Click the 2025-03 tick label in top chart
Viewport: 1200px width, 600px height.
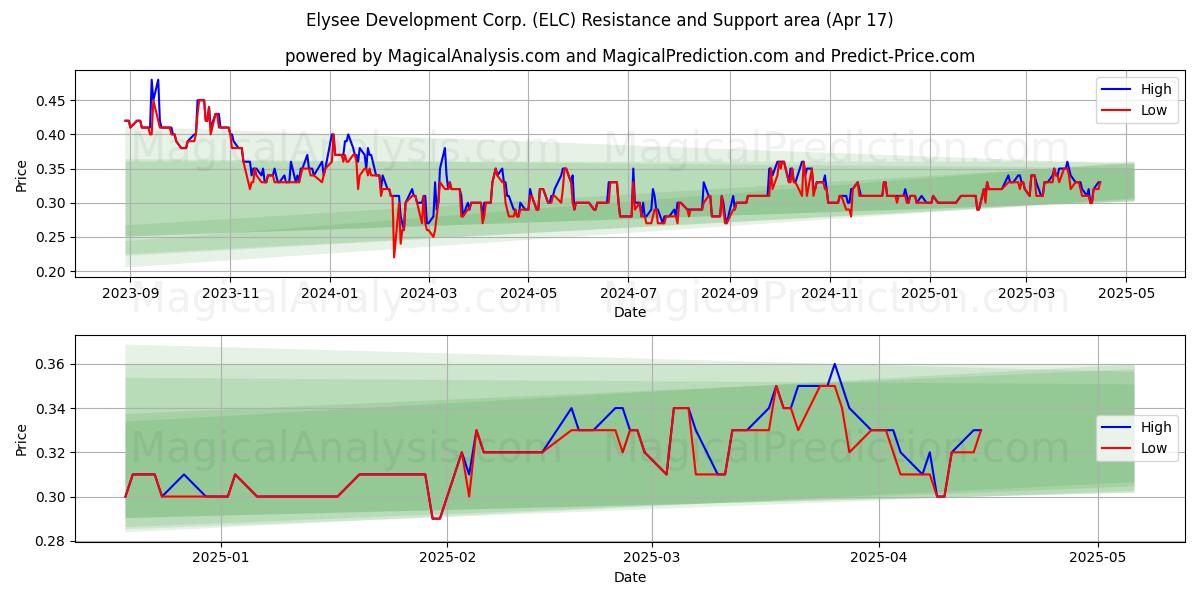(1026, 293)
